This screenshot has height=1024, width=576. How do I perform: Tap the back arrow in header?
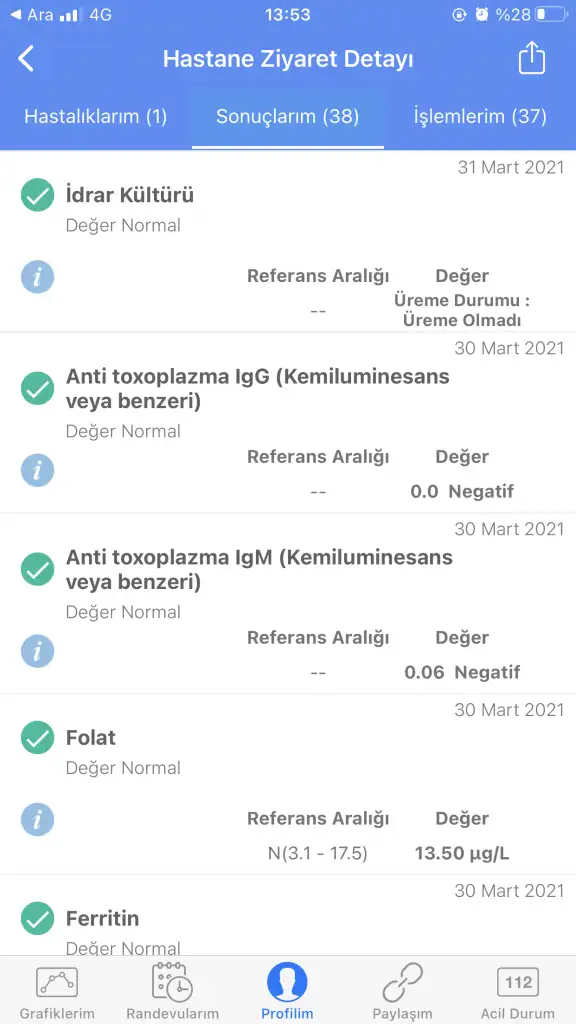point(26,59)
